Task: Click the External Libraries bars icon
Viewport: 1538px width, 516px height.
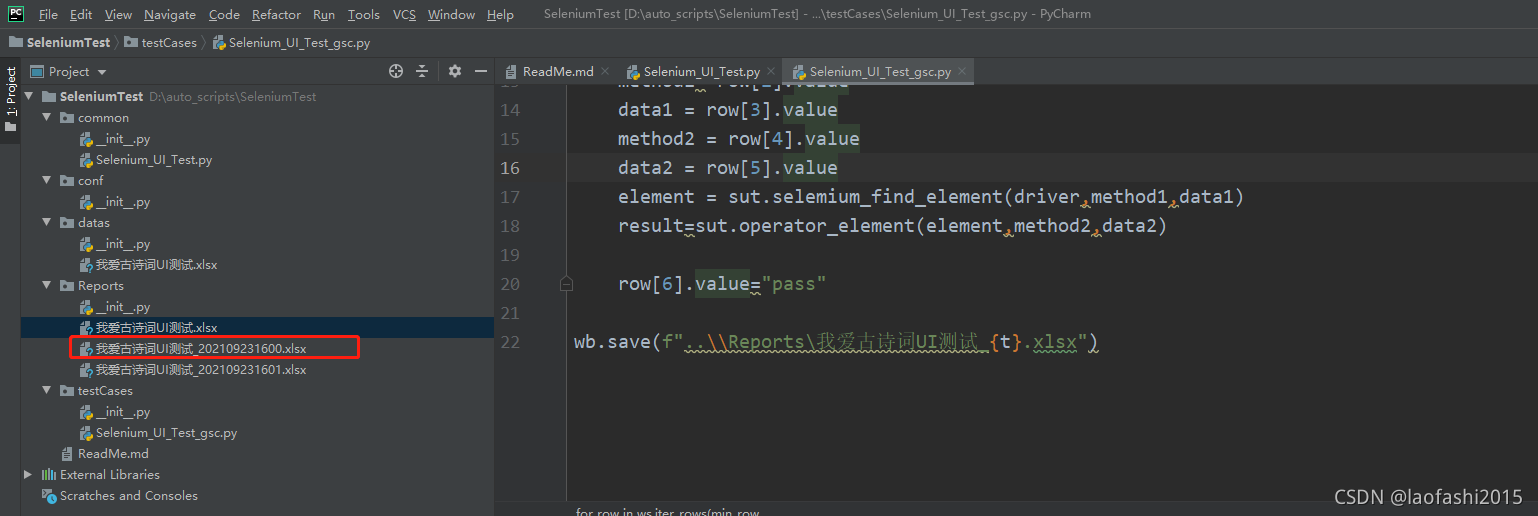Action: [48, 475]
